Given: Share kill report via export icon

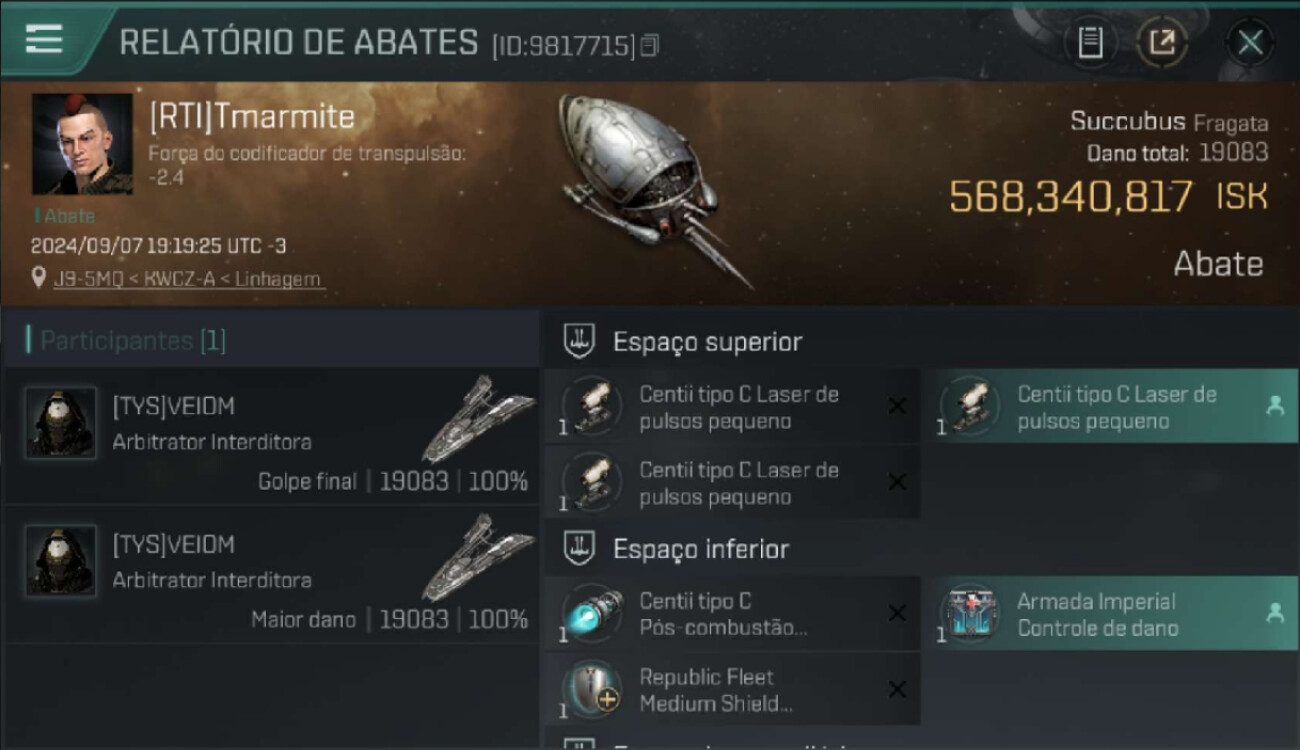Looking at the screenshot, I should pos(1162,43).
